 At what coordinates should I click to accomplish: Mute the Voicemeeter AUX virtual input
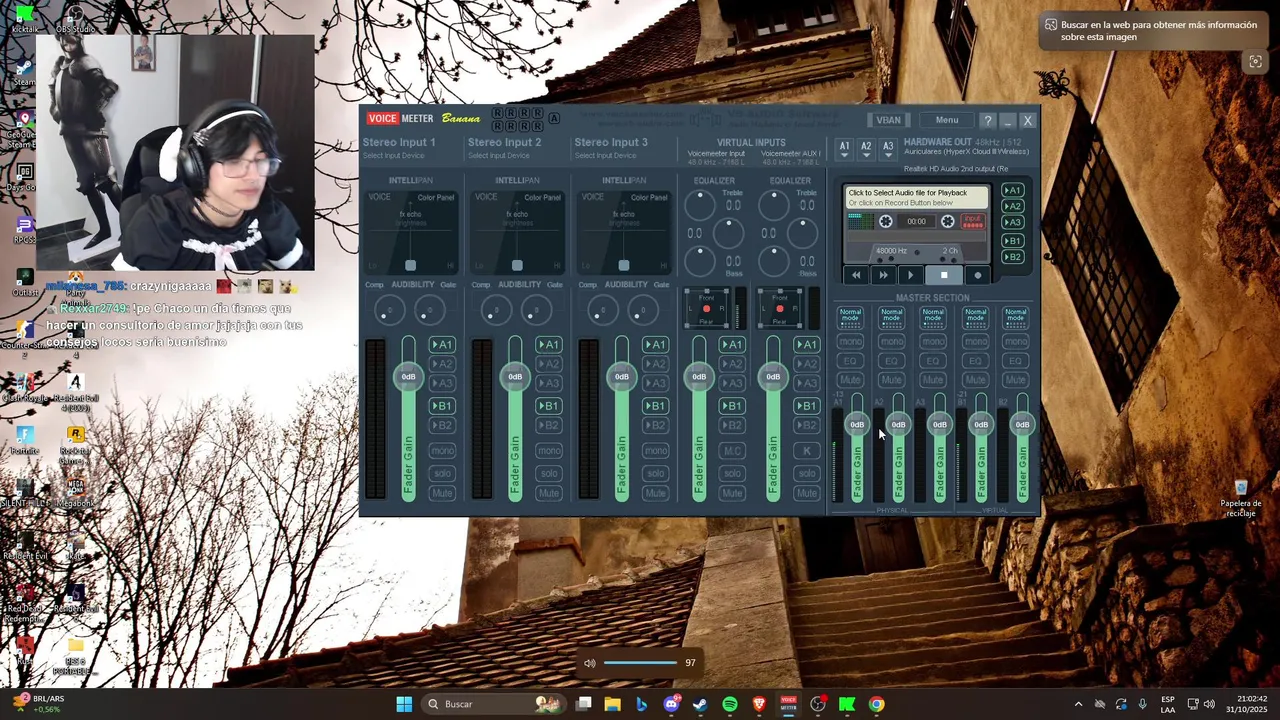pyautogui.click(x=806, y=493)
